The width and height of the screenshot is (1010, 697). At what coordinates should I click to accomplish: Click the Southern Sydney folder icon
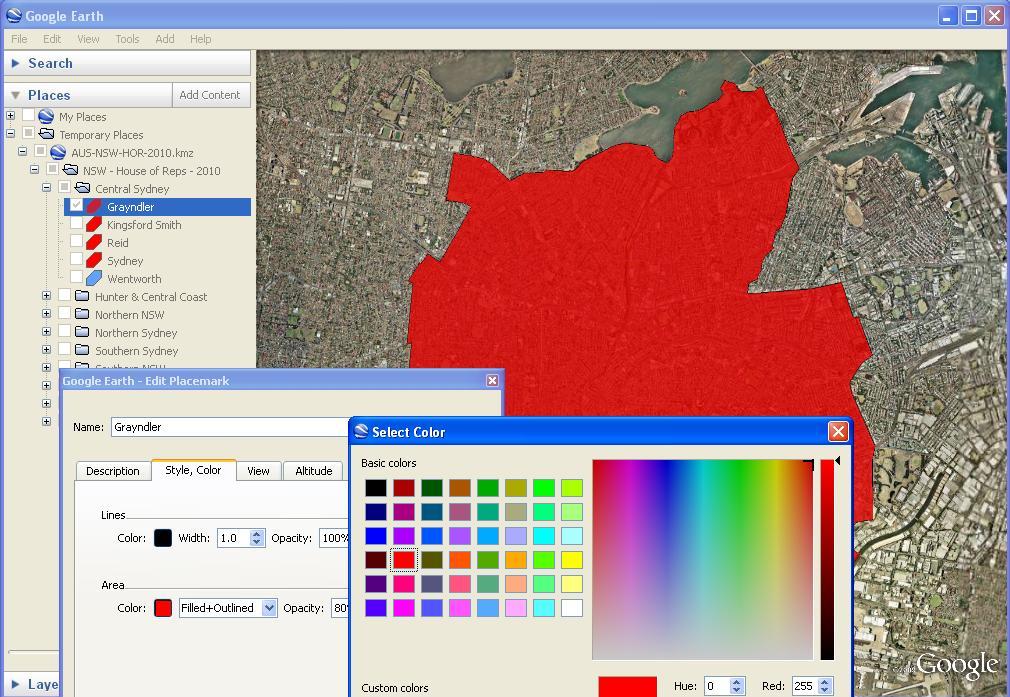pyautogui.click(x=82, y=350)
